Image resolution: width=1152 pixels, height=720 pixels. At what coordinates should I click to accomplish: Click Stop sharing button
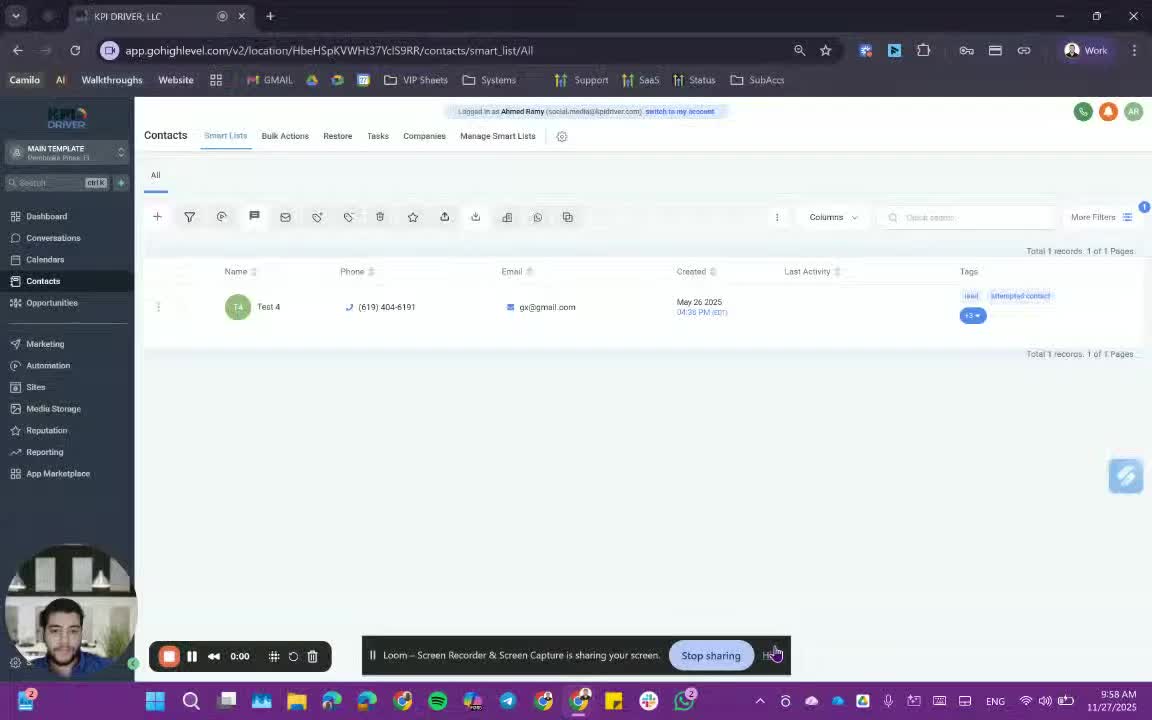(710, 655)
